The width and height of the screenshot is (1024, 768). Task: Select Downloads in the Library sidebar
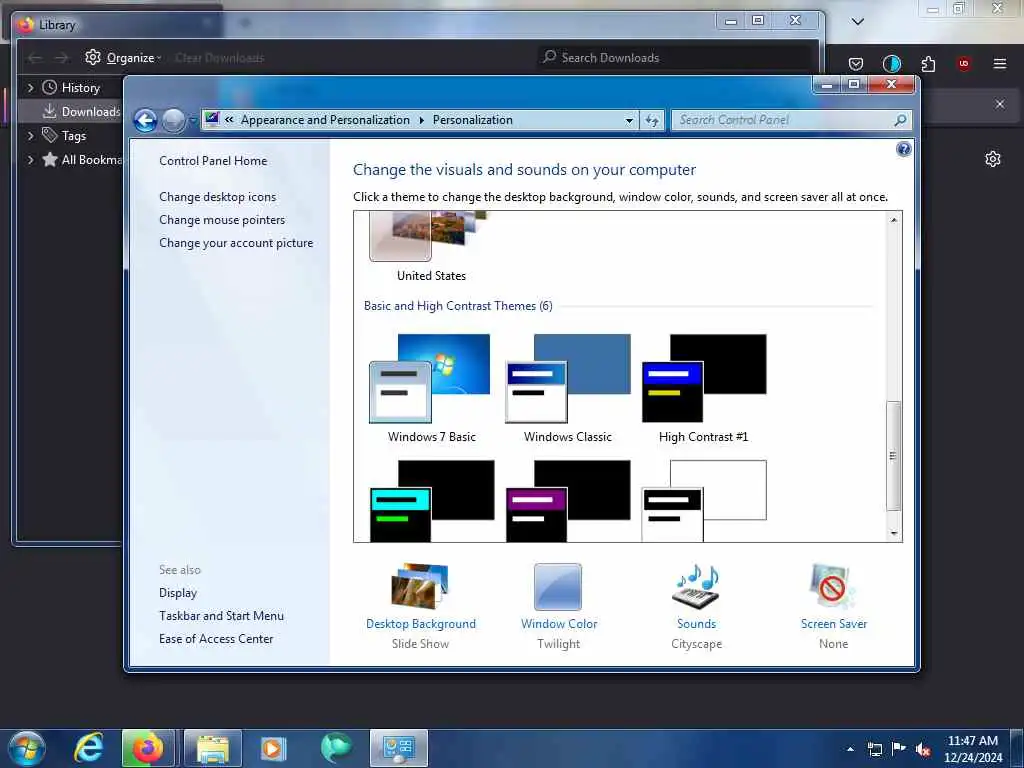coord(82,112)
